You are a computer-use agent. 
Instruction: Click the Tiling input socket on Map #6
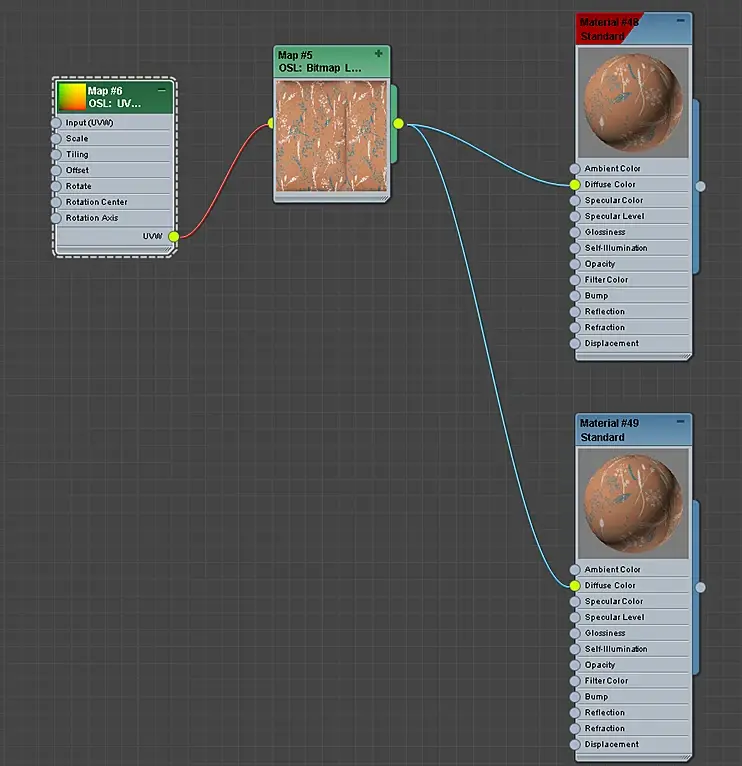56,154
